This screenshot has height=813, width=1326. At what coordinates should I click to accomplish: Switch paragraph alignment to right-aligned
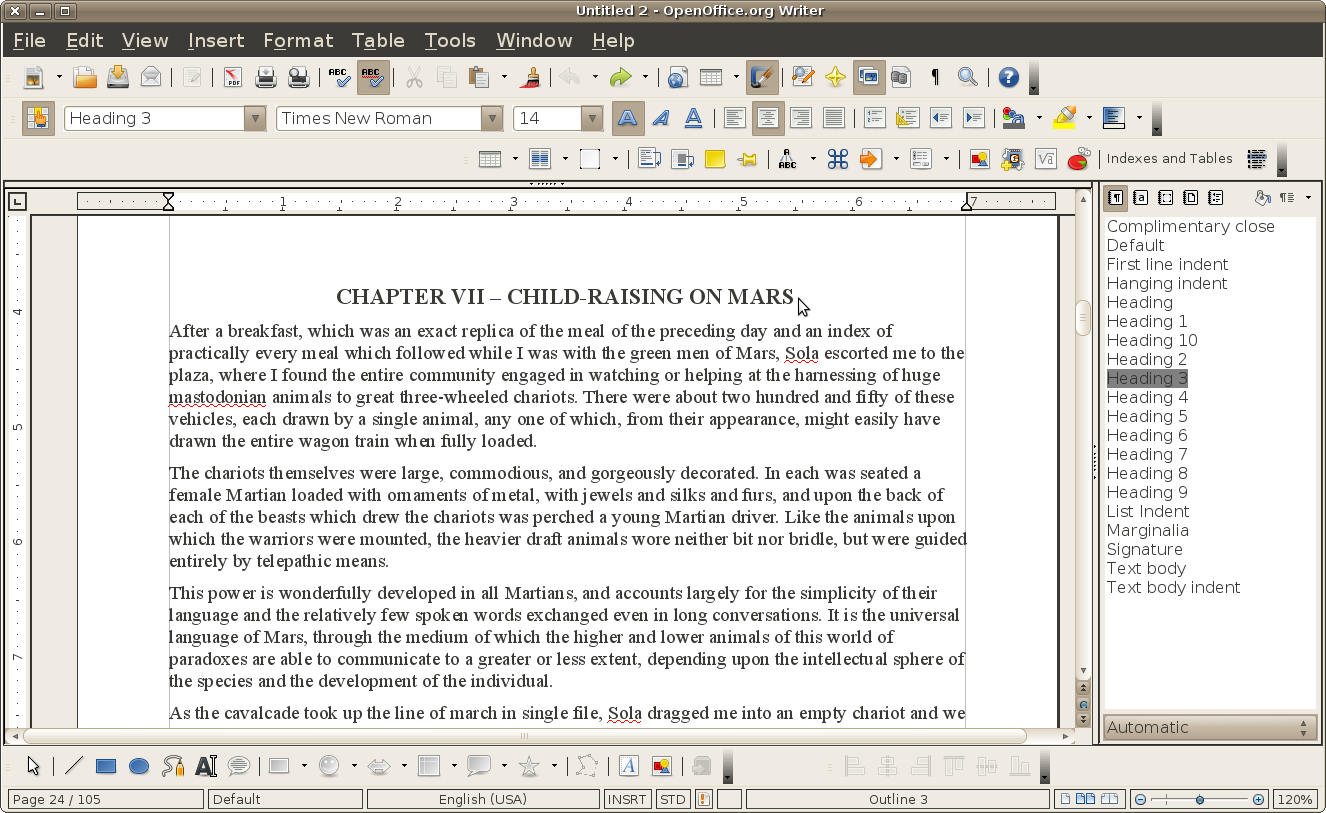(x=801, y=118)
